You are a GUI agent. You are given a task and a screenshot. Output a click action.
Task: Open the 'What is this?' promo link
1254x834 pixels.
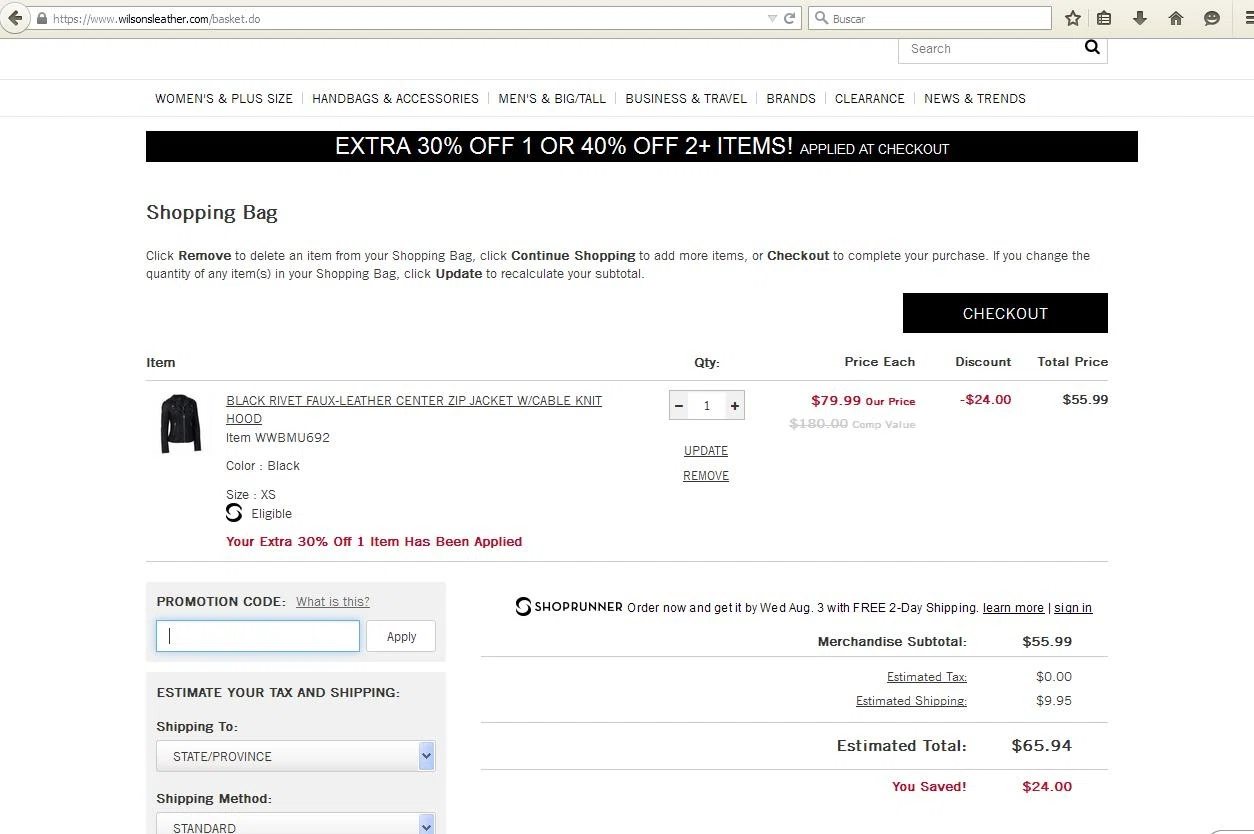pos(333,601)
